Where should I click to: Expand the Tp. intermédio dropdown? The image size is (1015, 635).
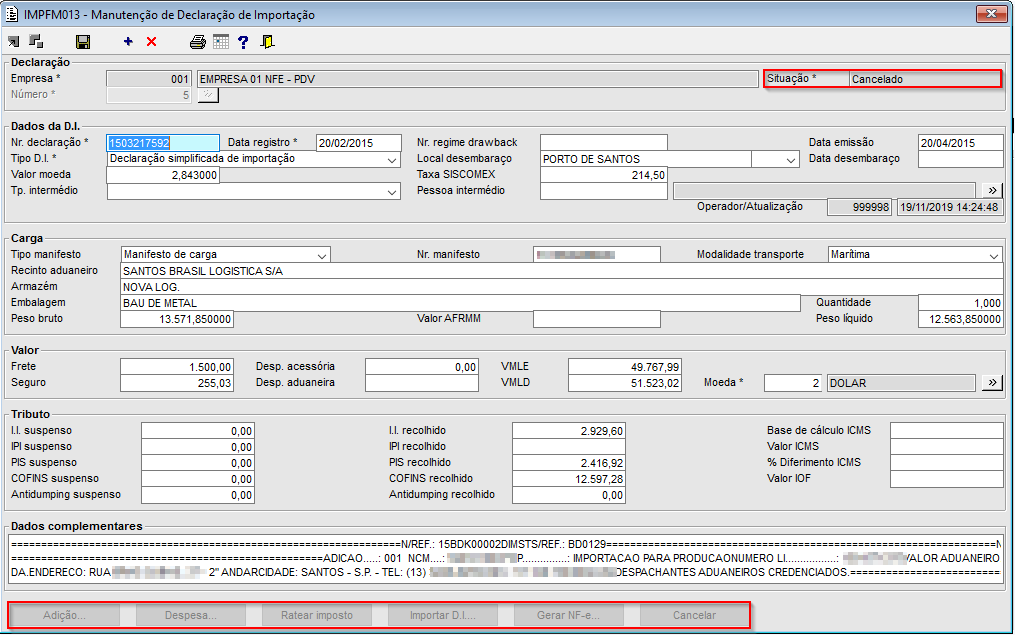pos(391,191)
